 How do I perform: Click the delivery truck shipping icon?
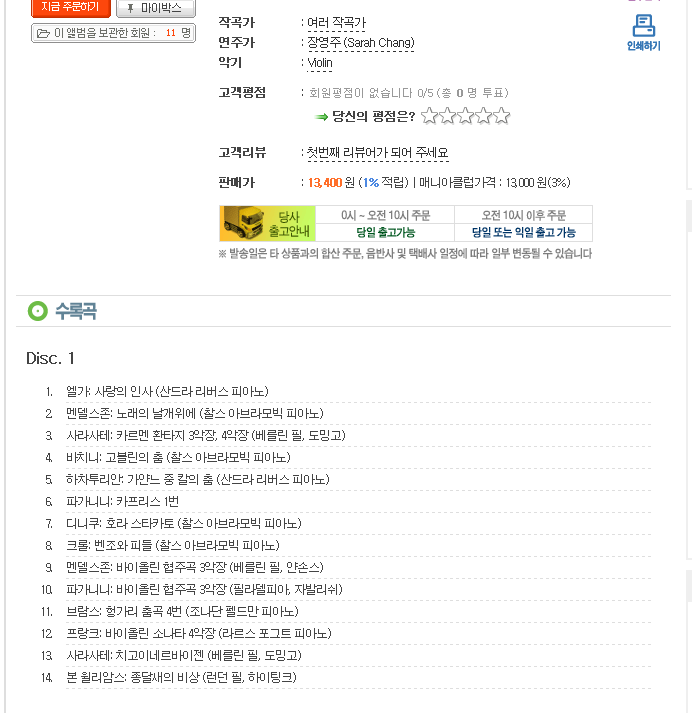click(x=246, y=222)
